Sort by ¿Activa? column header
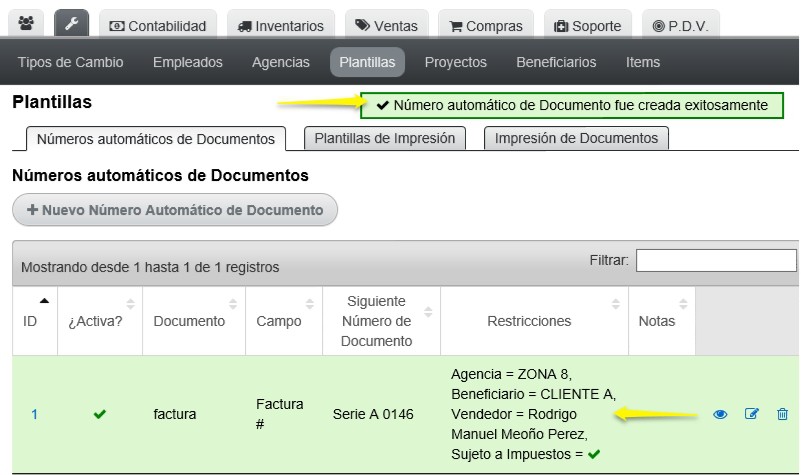The image size is (801, 475). pos(100,321)
